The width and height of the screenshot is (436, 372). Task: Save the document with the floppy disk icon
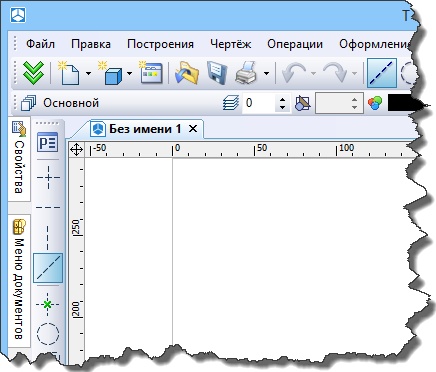(217, 72)
